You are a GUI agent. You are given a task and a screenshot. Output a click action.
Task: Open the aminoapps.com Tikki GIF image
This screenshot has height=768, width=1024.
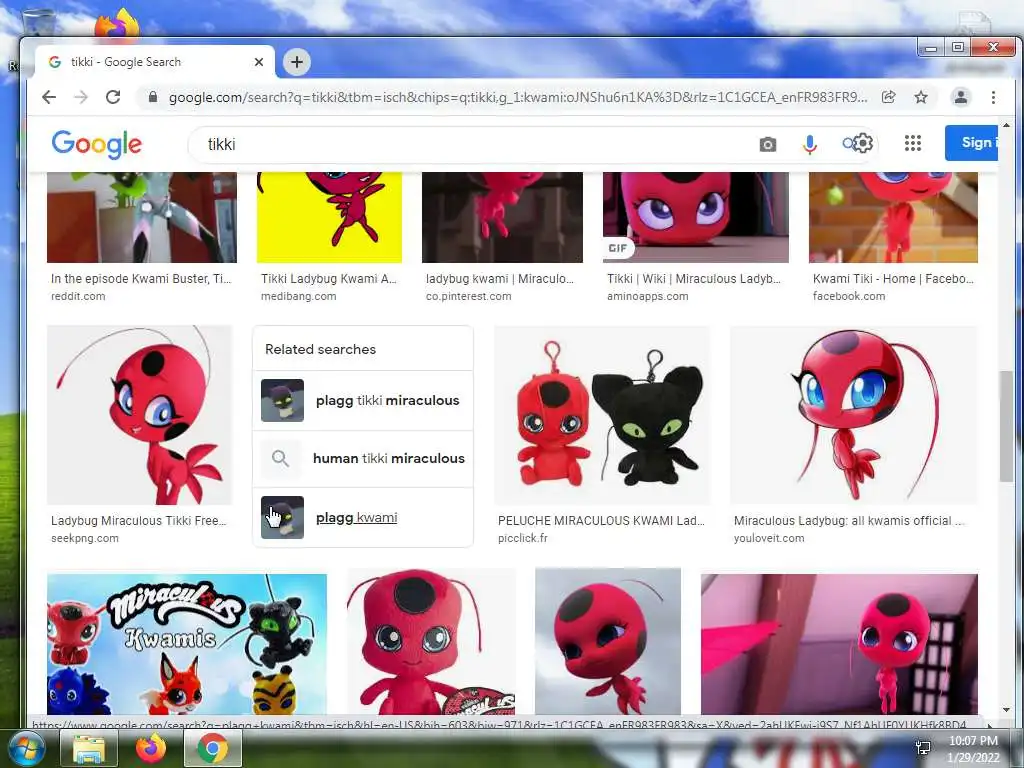point(696,217)
